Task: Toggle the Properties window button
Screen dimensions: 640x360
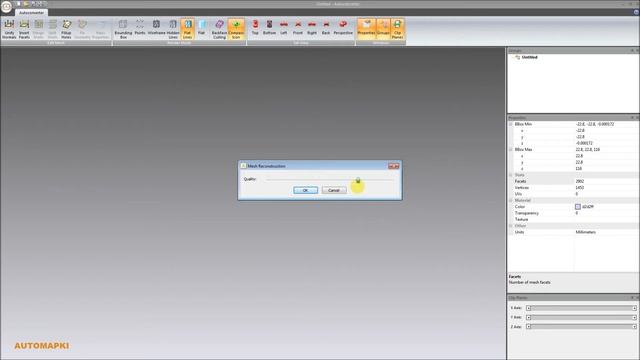Action: coord(366,29)
